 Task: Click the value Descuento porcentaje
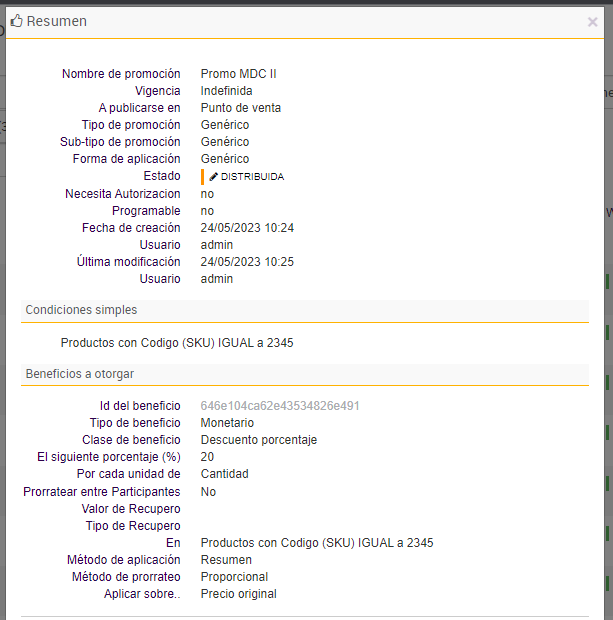click(259, 440)
